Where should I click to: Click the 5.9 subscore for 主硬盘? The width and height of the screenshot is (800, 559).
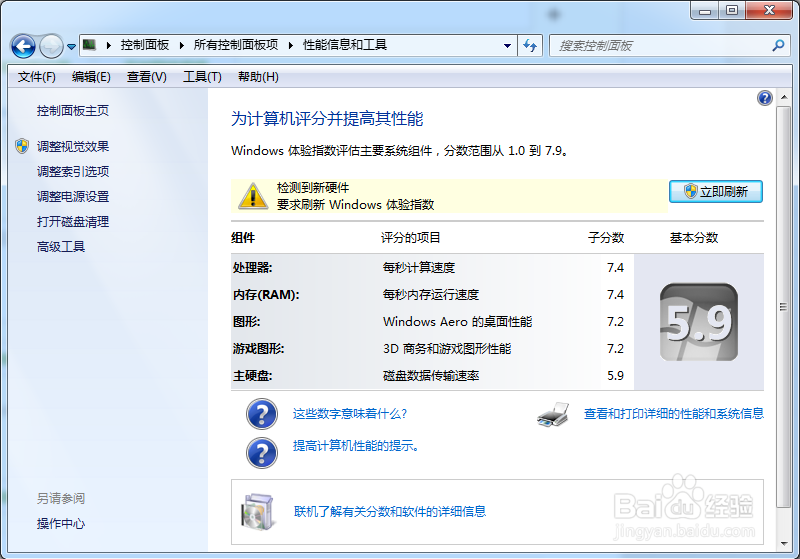click(615, 376)
